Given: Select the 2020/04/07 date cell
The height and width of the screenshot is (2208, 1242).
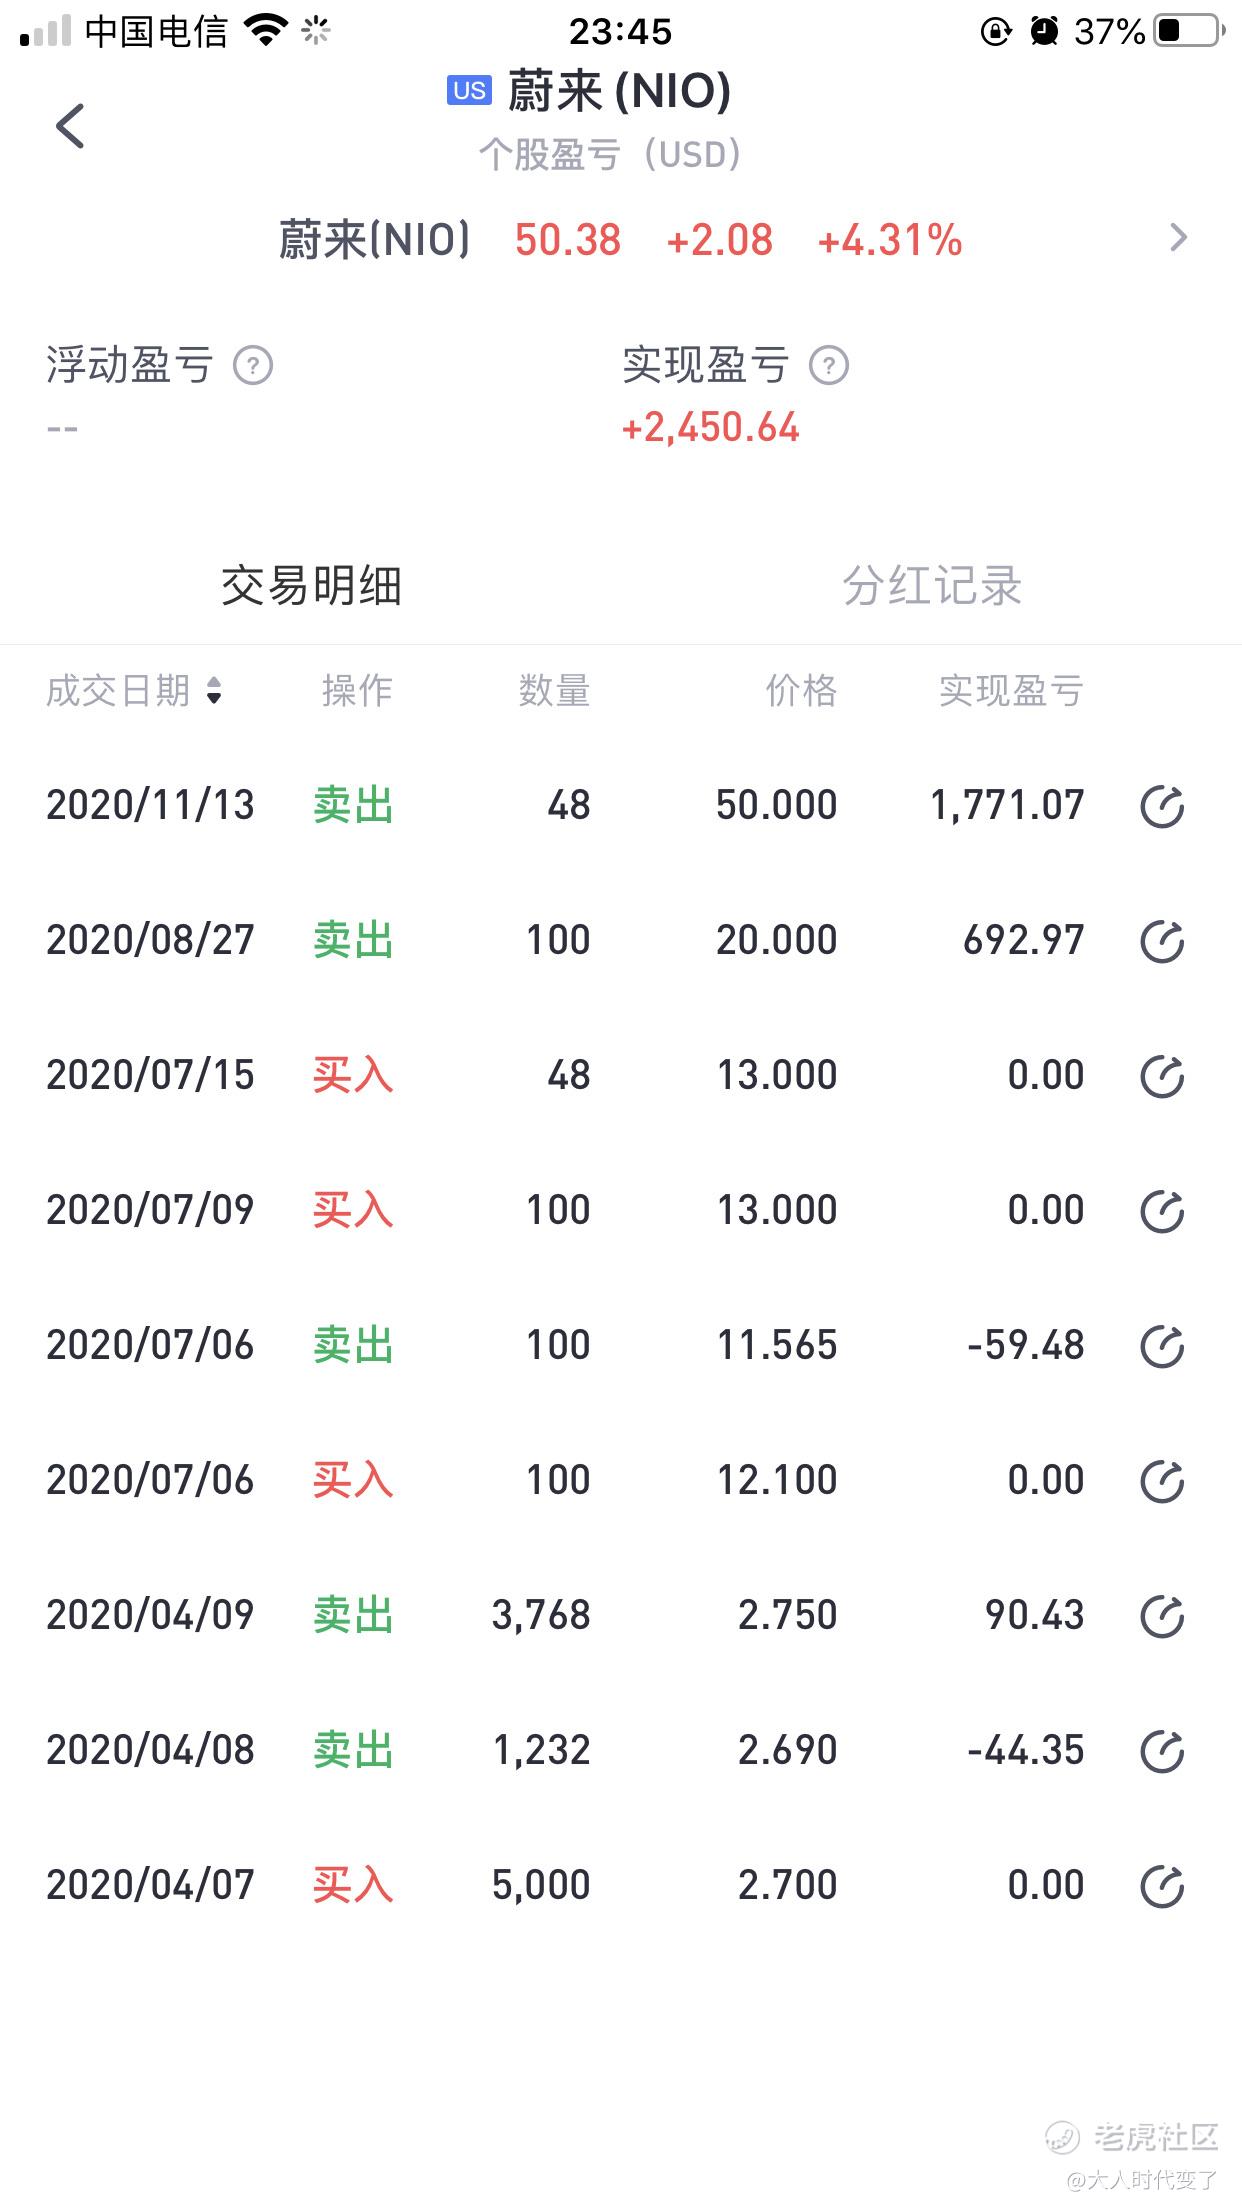Looking at the screenshot, I should tap(150, 1885).
